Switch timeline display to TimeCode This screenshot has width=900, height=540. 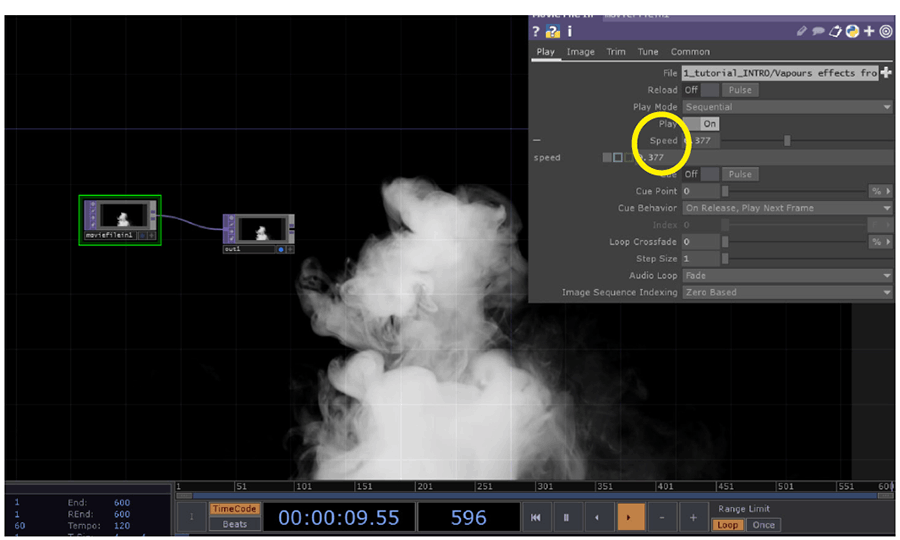coord(234,509)
